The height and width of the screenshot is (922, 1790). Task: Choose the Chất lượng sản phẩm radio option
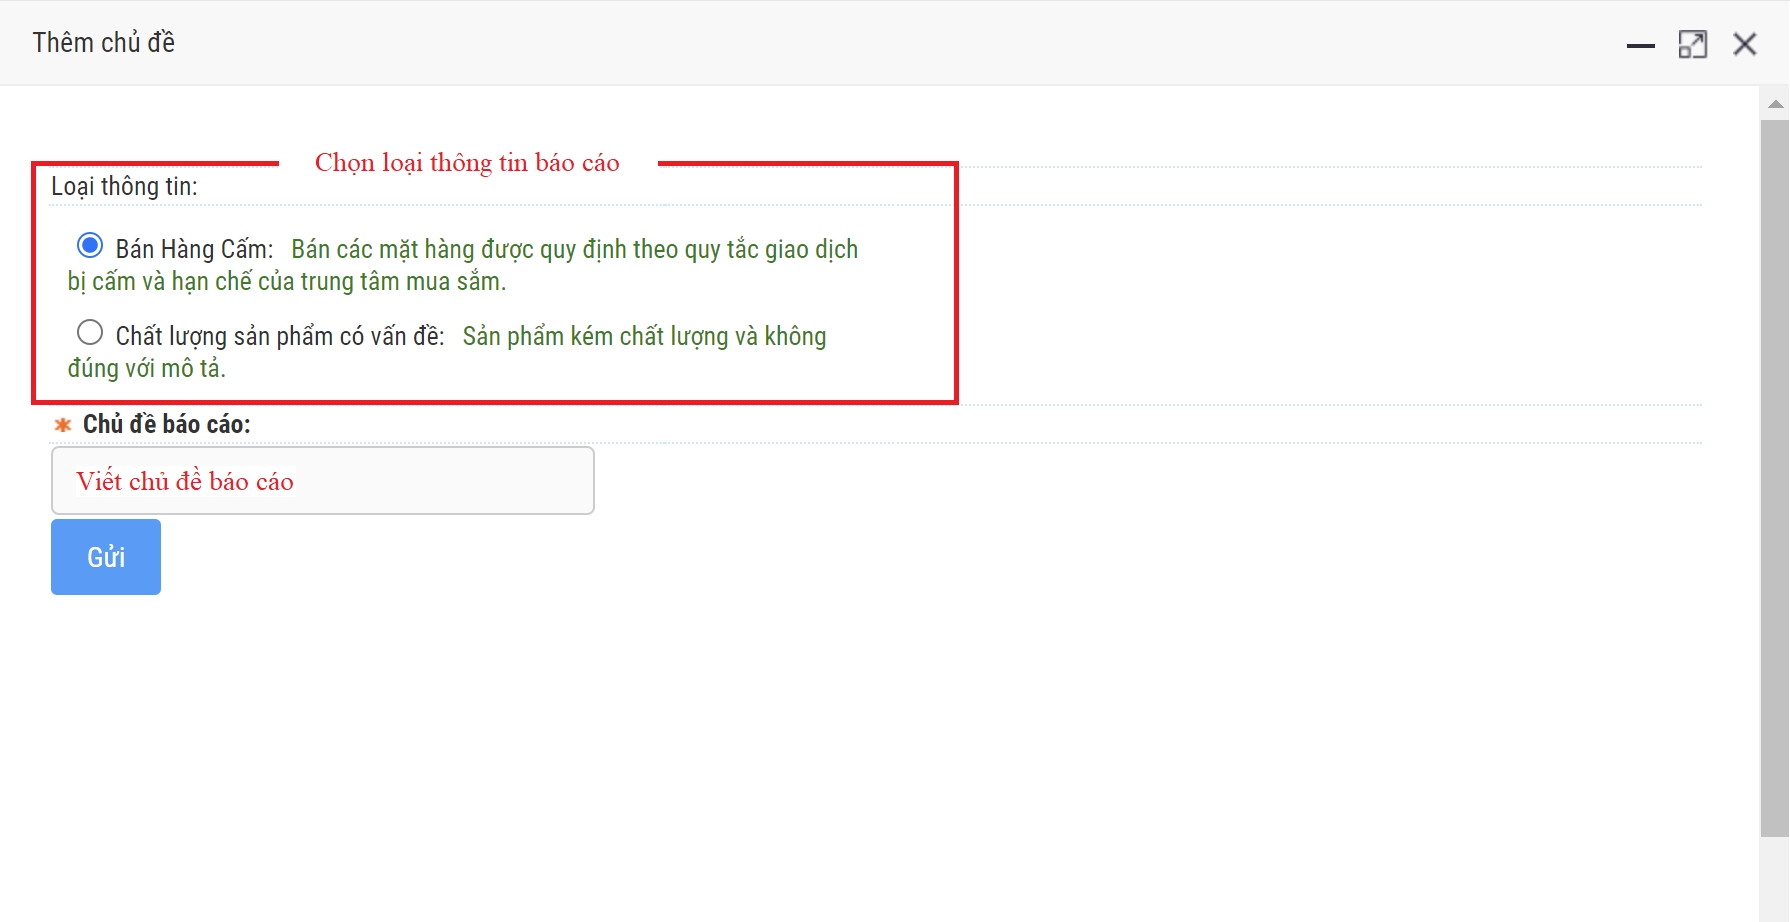pos(90,332)
